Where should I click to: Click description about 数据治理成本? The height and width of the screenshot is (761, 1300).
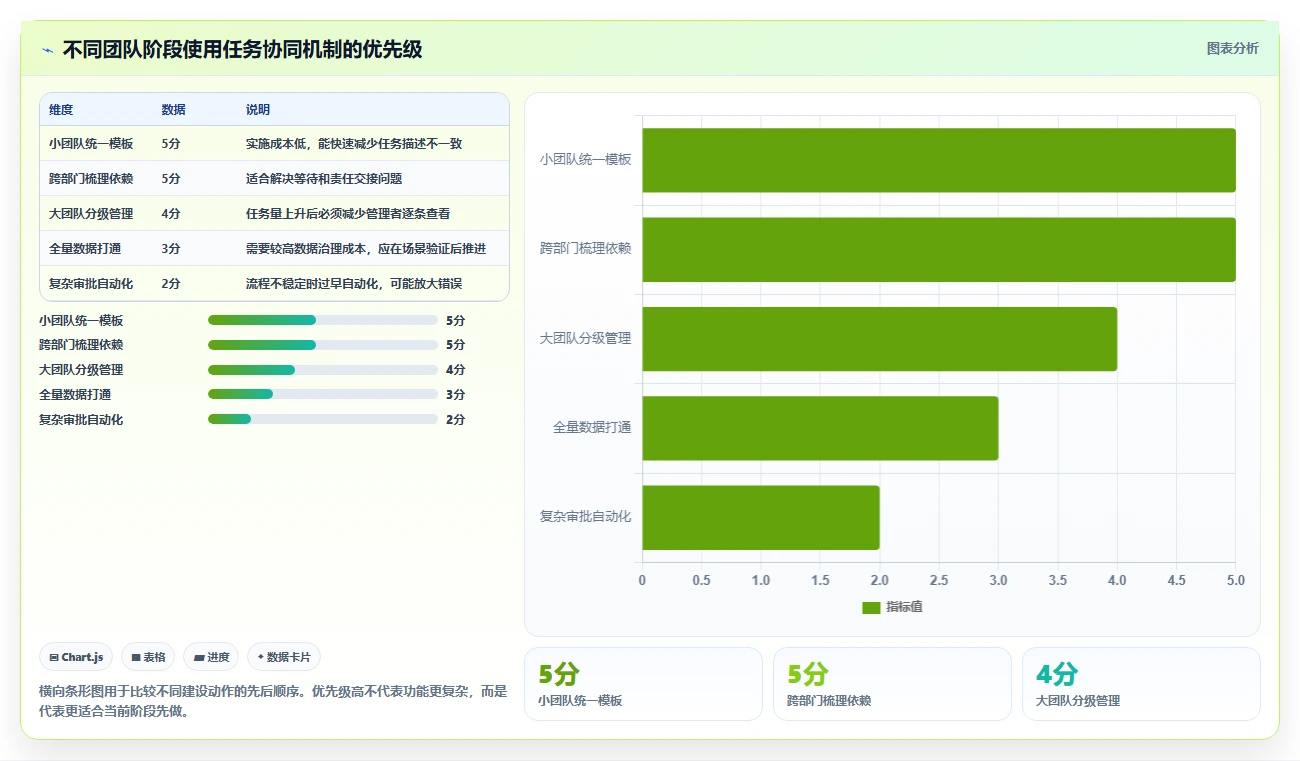[x=366, y=249]
